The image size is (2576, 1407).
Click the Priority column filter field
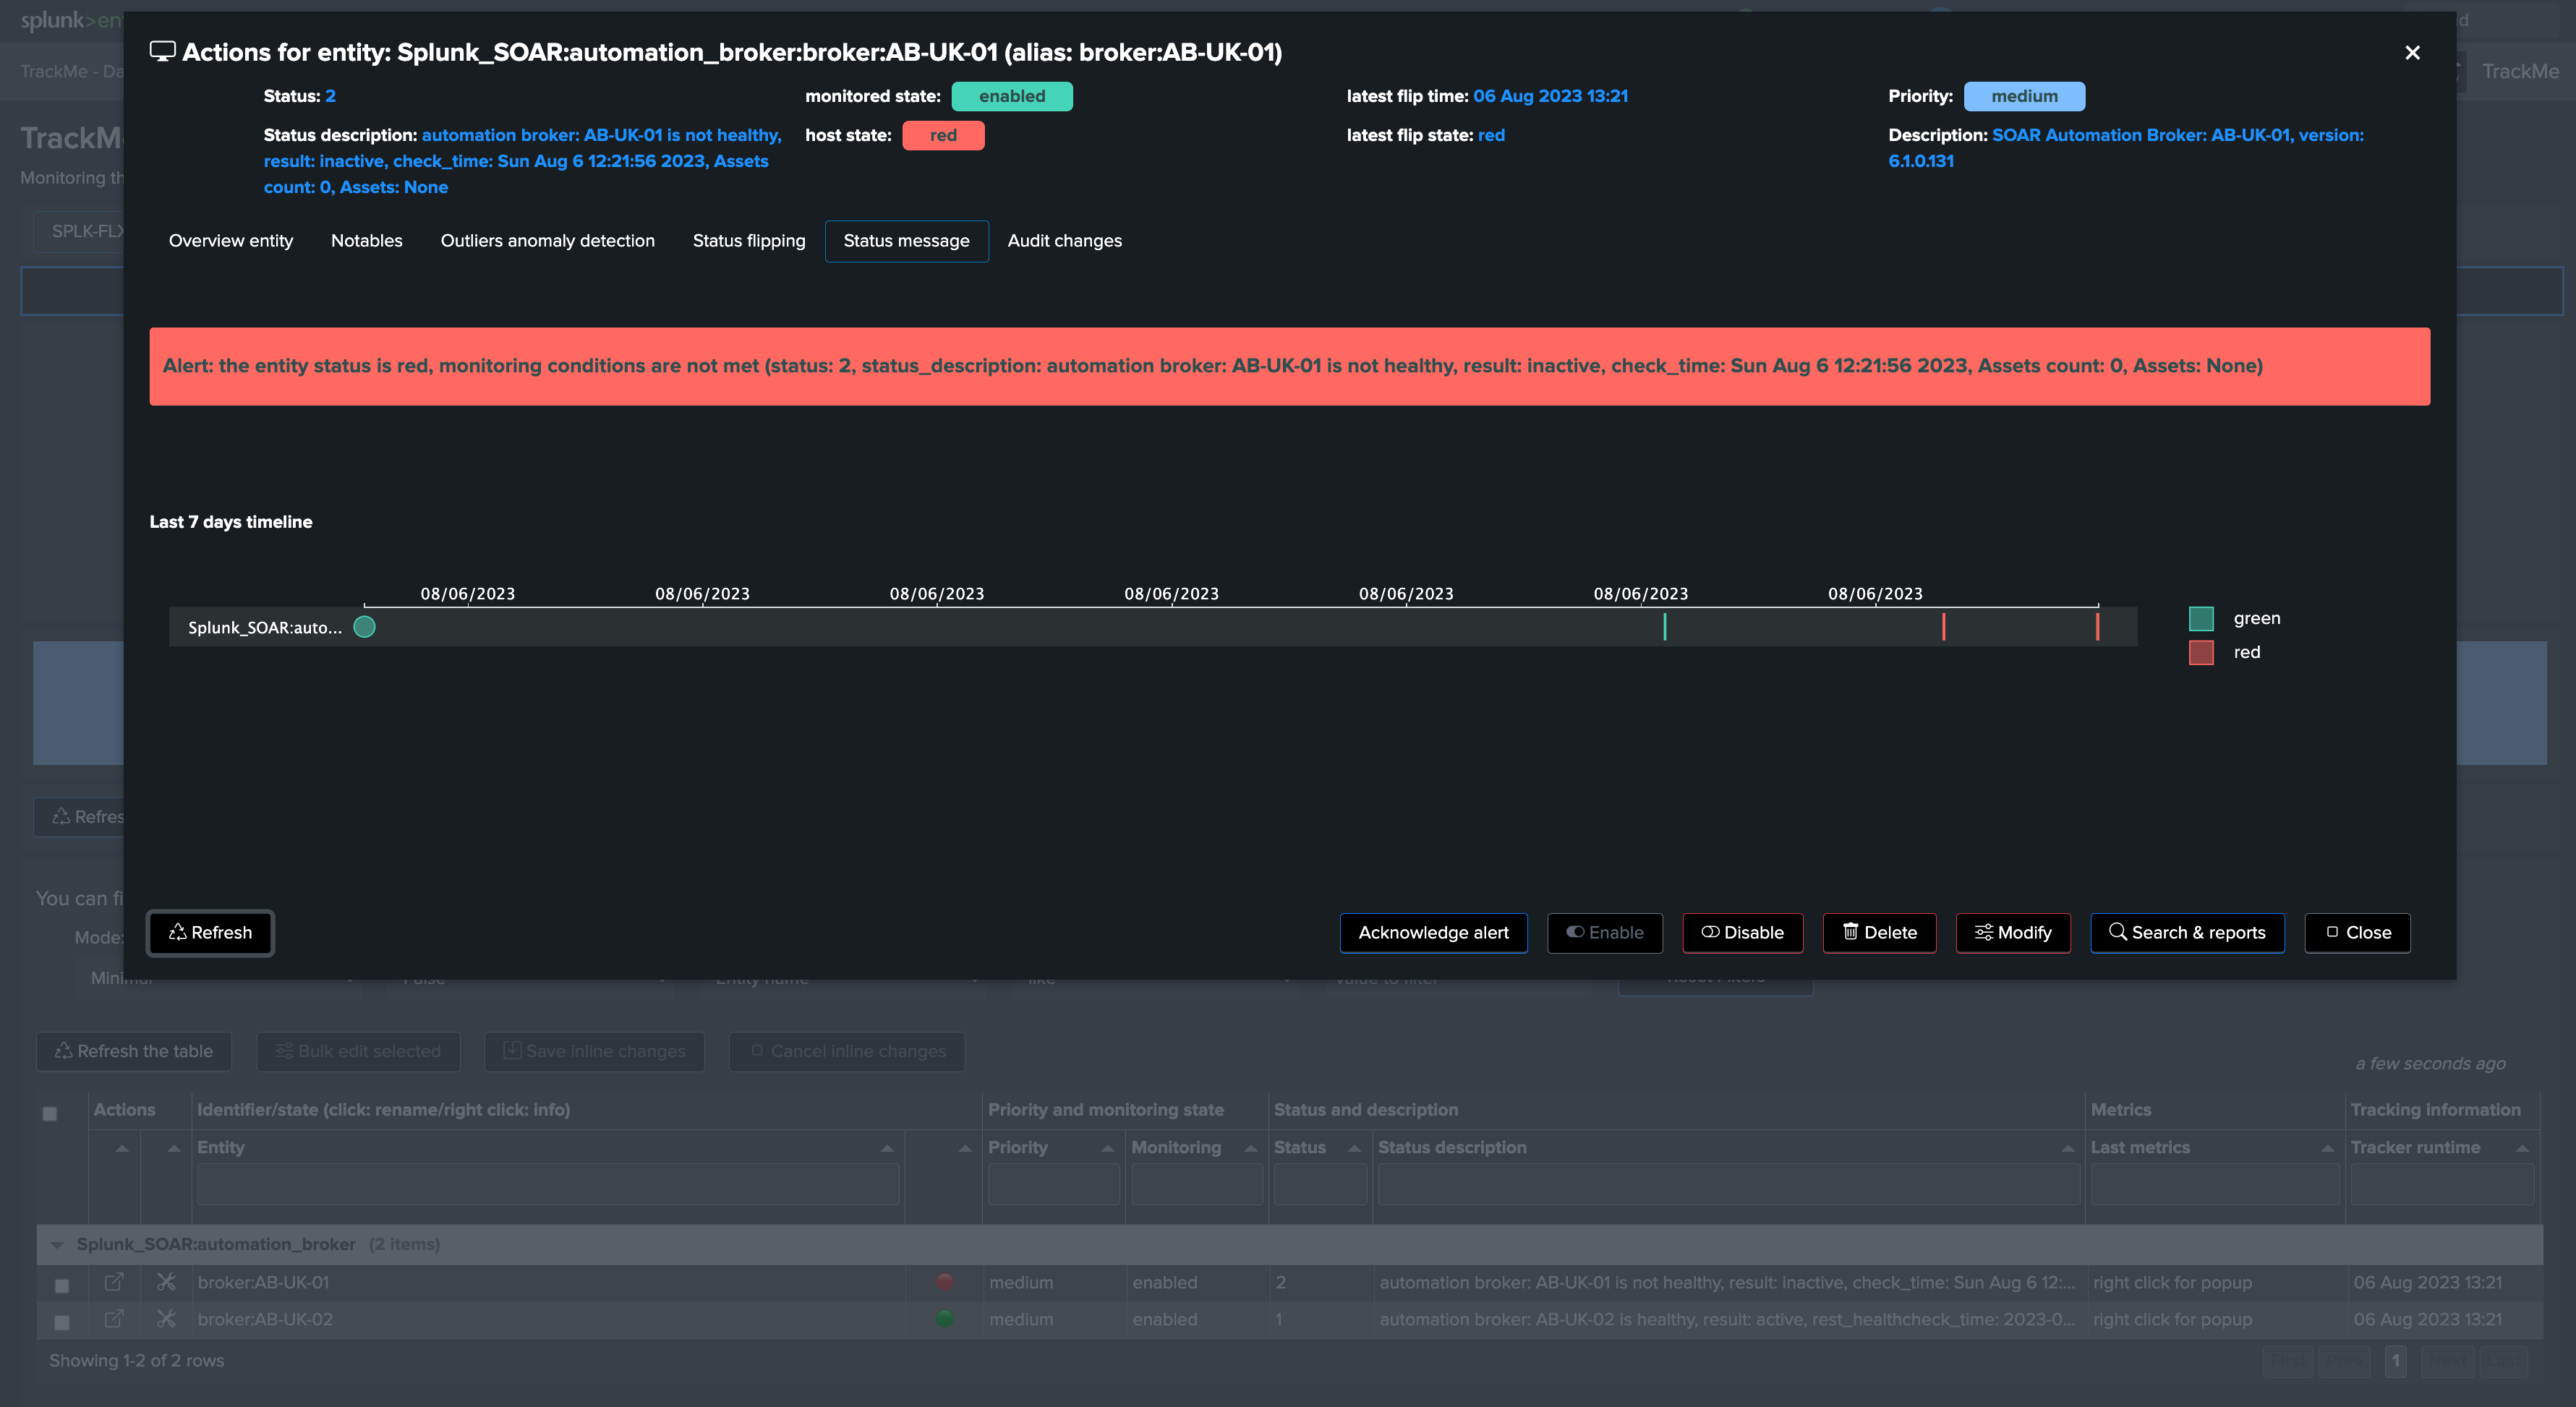coord(1054,1185)
